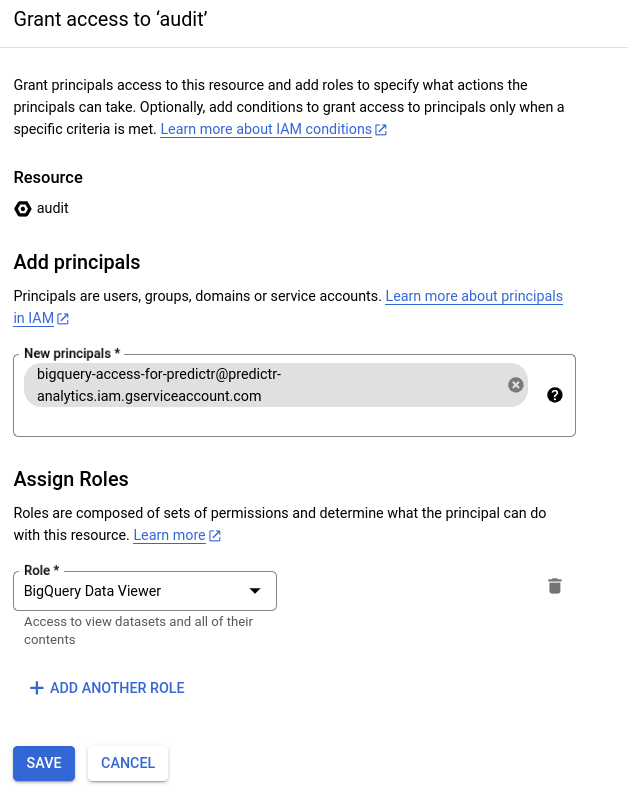The width and height of the screenshot is (628, 806).
Task: Open 'Learn more about IAM conditions' link
Action: (266, 129)
